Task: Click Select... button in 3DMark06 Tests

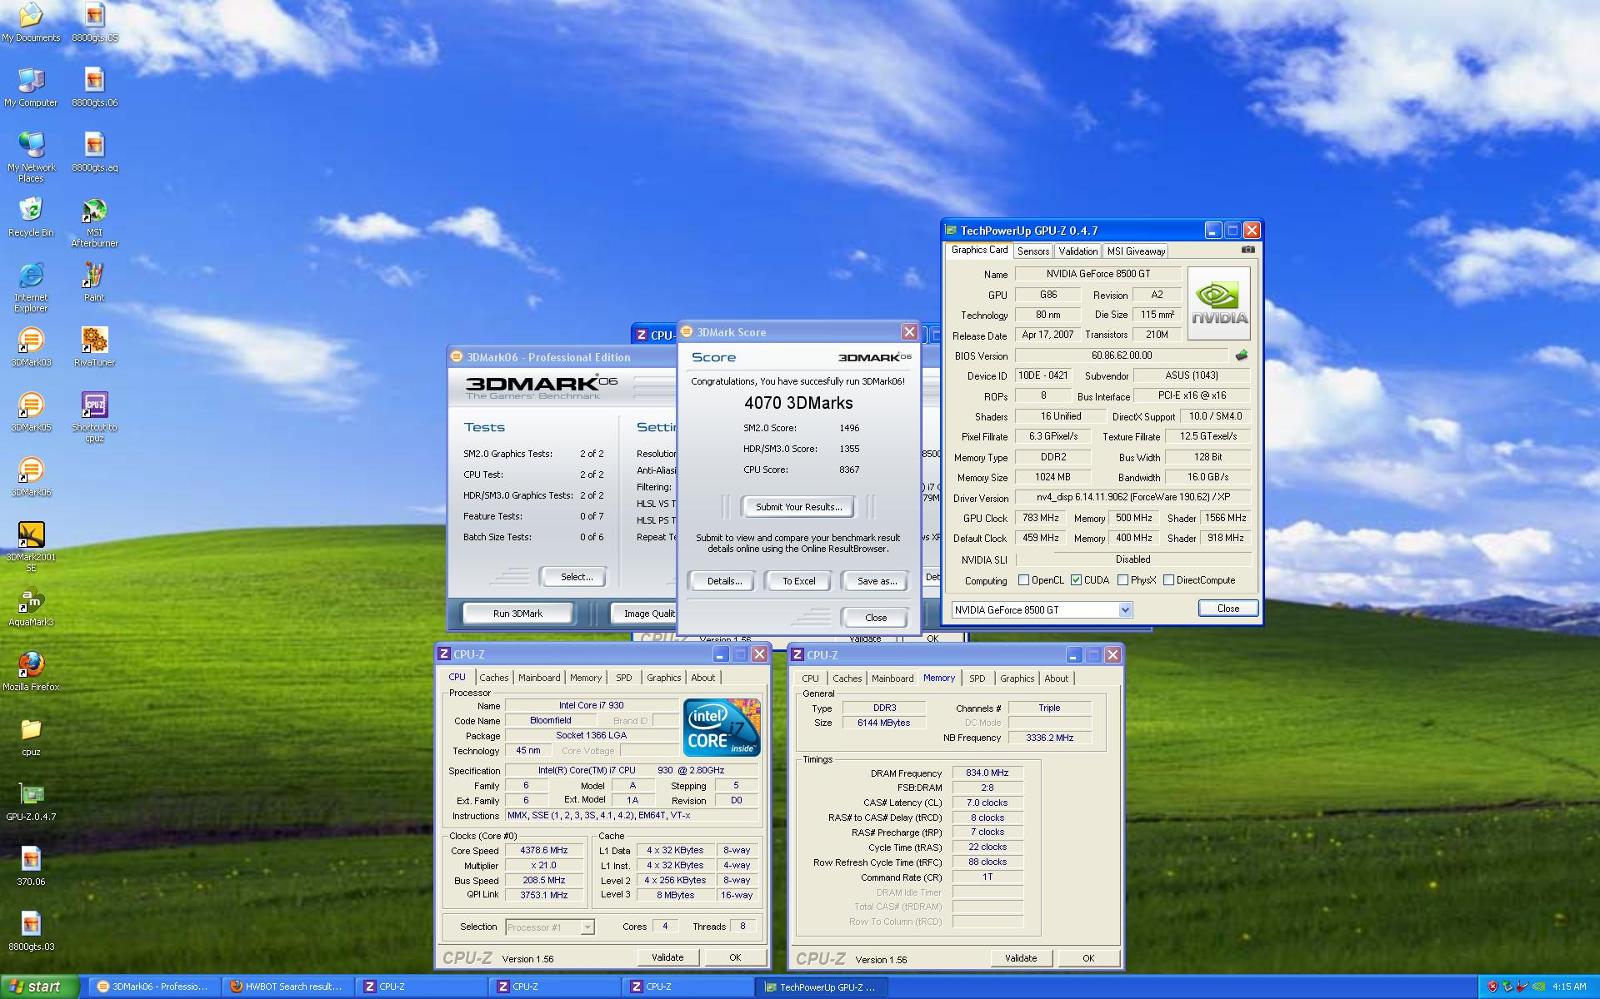Action: 576,577
